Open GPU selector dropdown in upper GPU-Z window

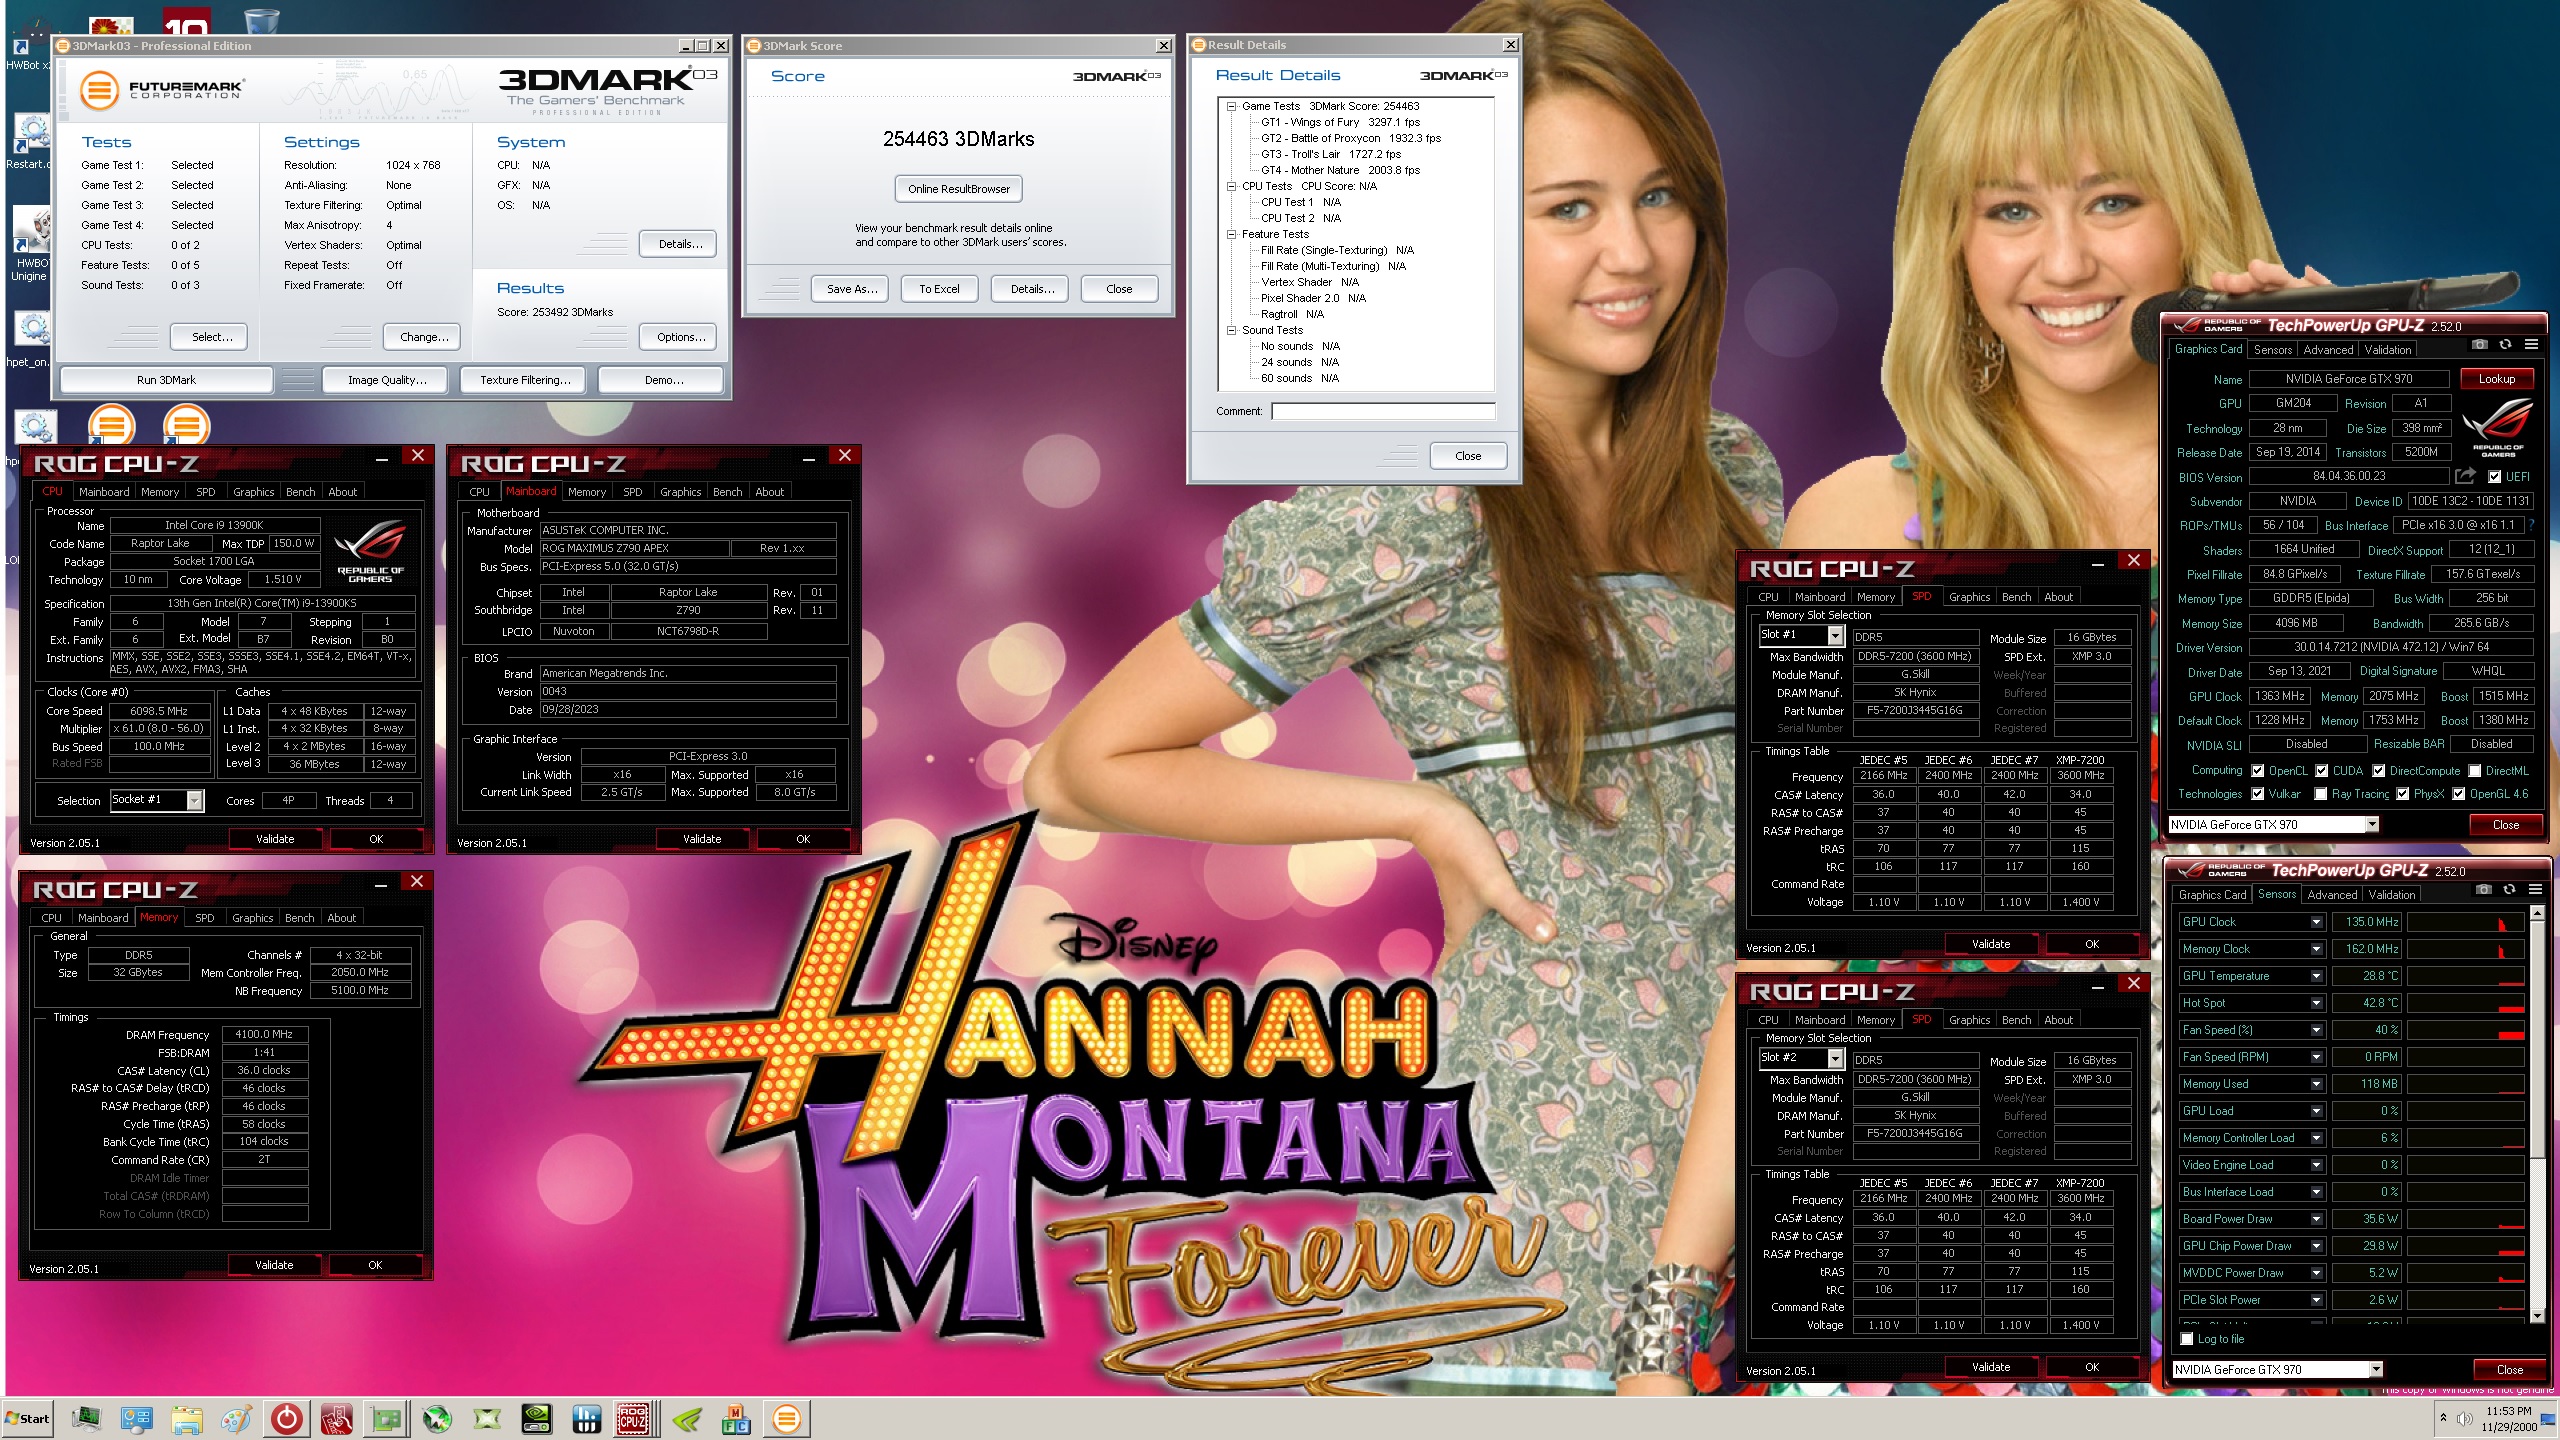[x=2371, y=825]
